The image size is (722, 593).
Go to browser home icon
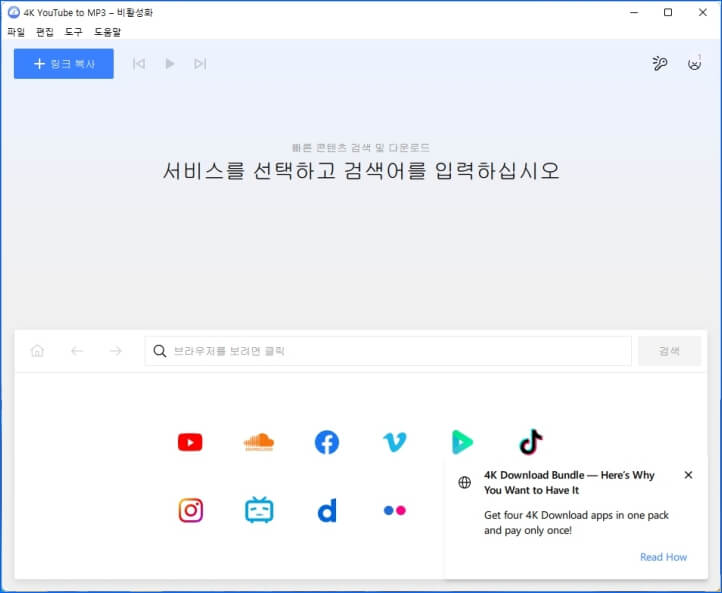click(x=37, y=351)
